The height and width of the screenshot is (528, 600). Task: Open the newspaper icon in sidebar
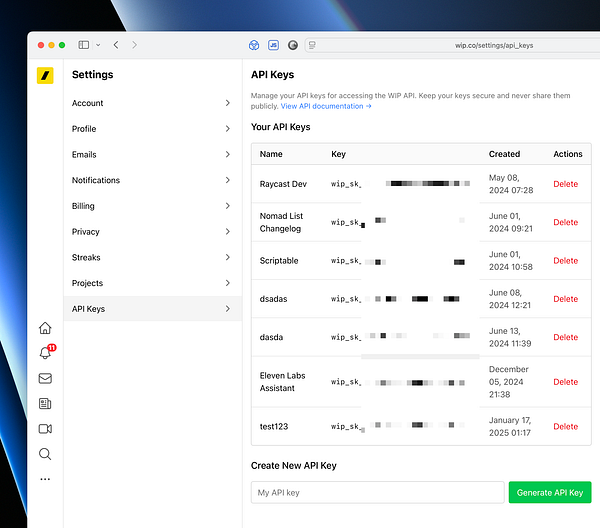coord(45,404)
